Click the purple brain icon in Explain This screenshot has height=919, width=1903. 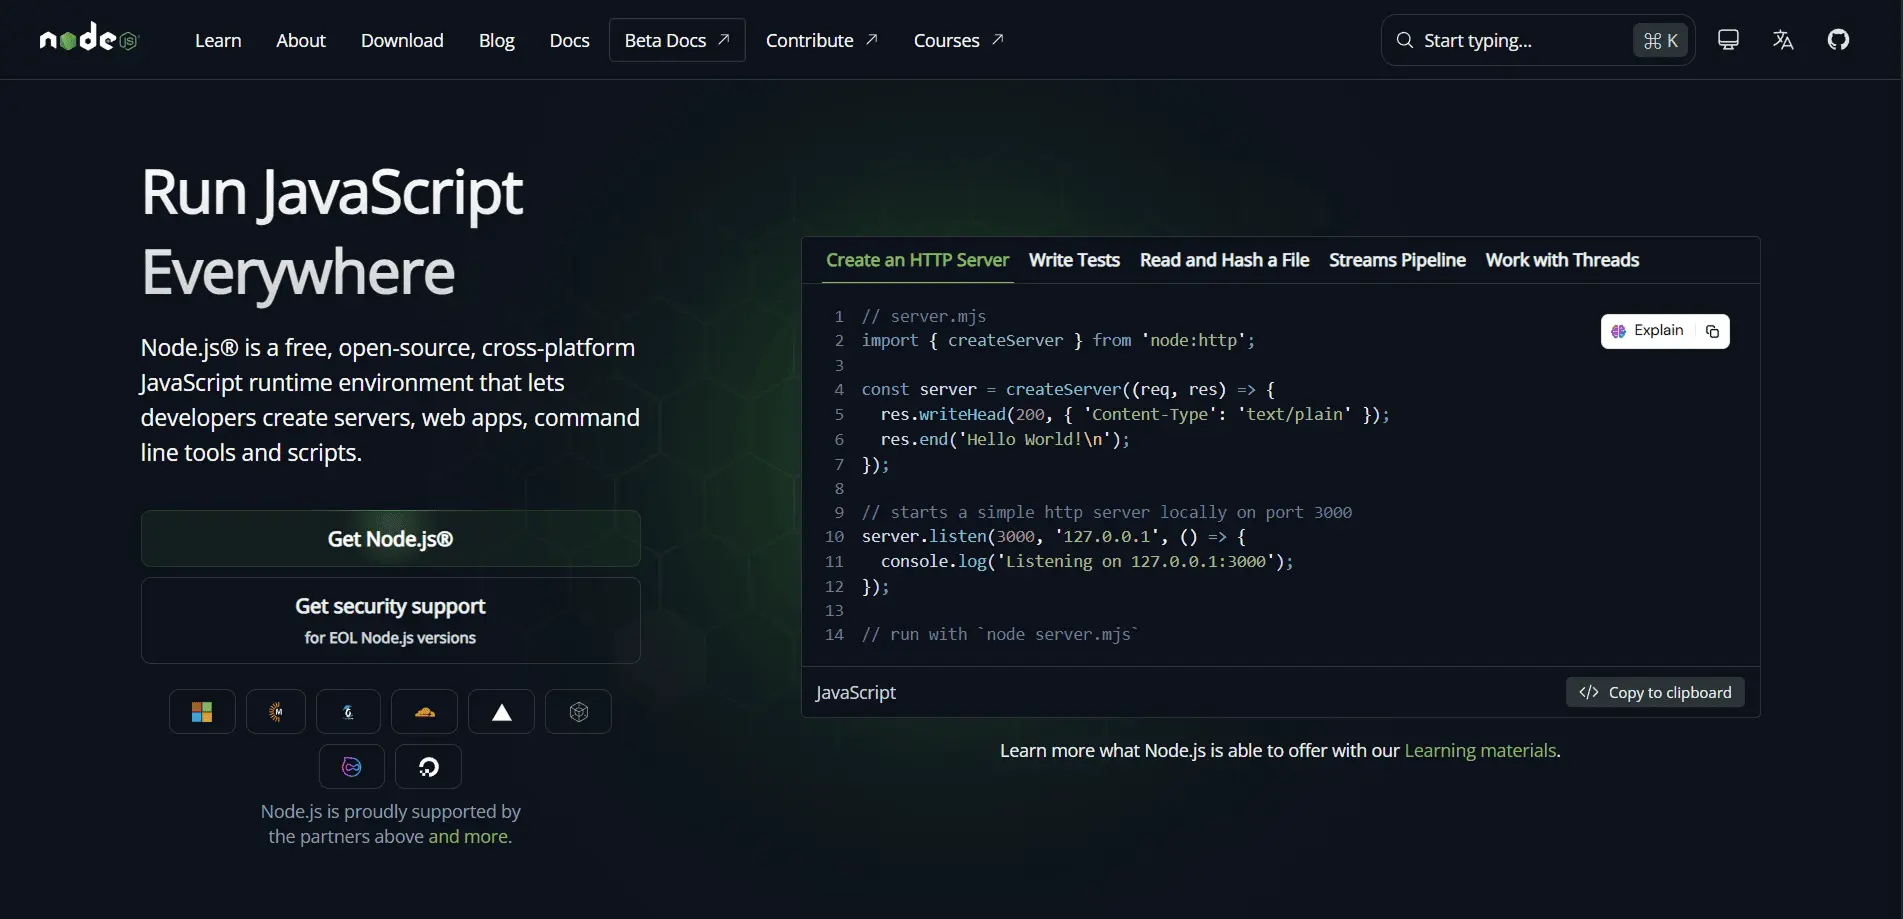pyautogui.click(x=1618, y=331)
